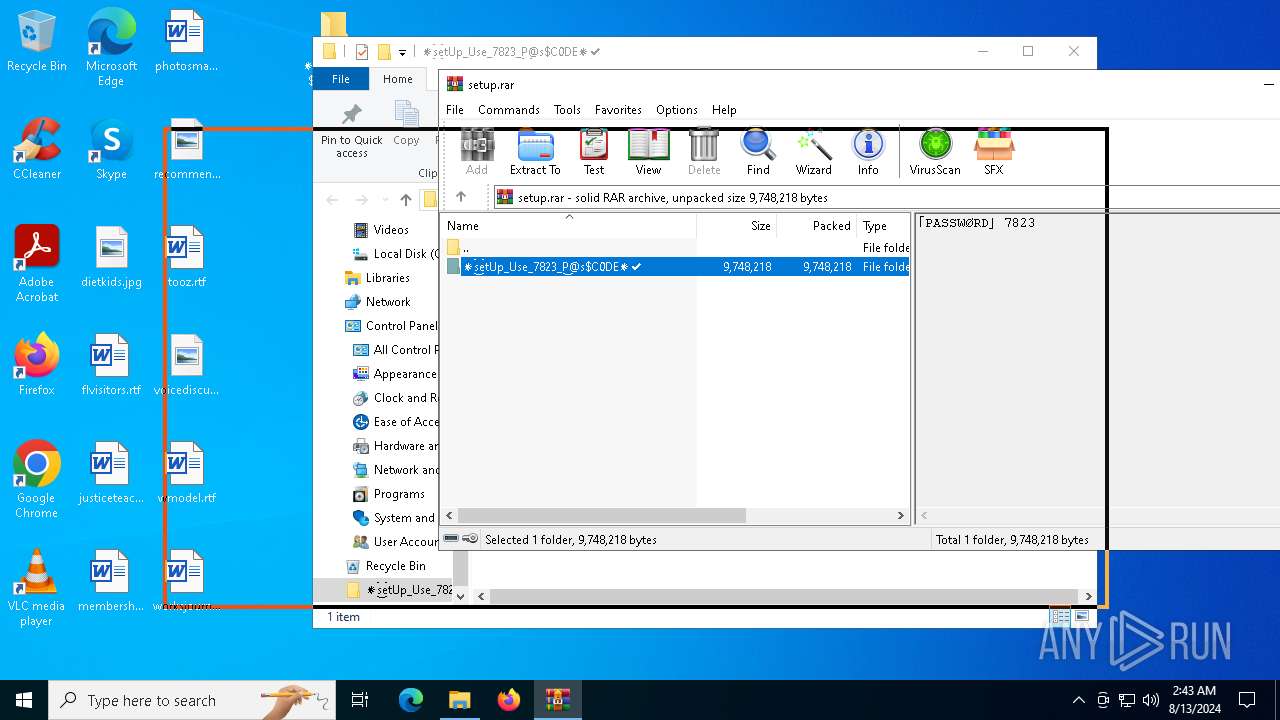The width and height of the screenshot is (1280, 720).
Task: Sort by the Size column header
Action: (737, 226)
